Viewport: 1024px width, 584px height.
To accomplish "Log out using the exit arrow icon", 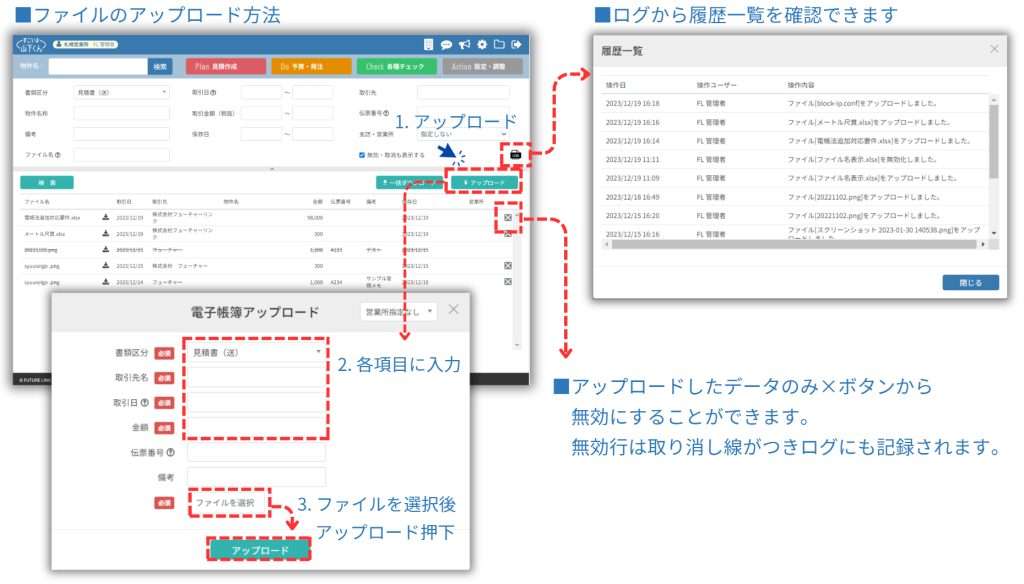I will [516, 44].
